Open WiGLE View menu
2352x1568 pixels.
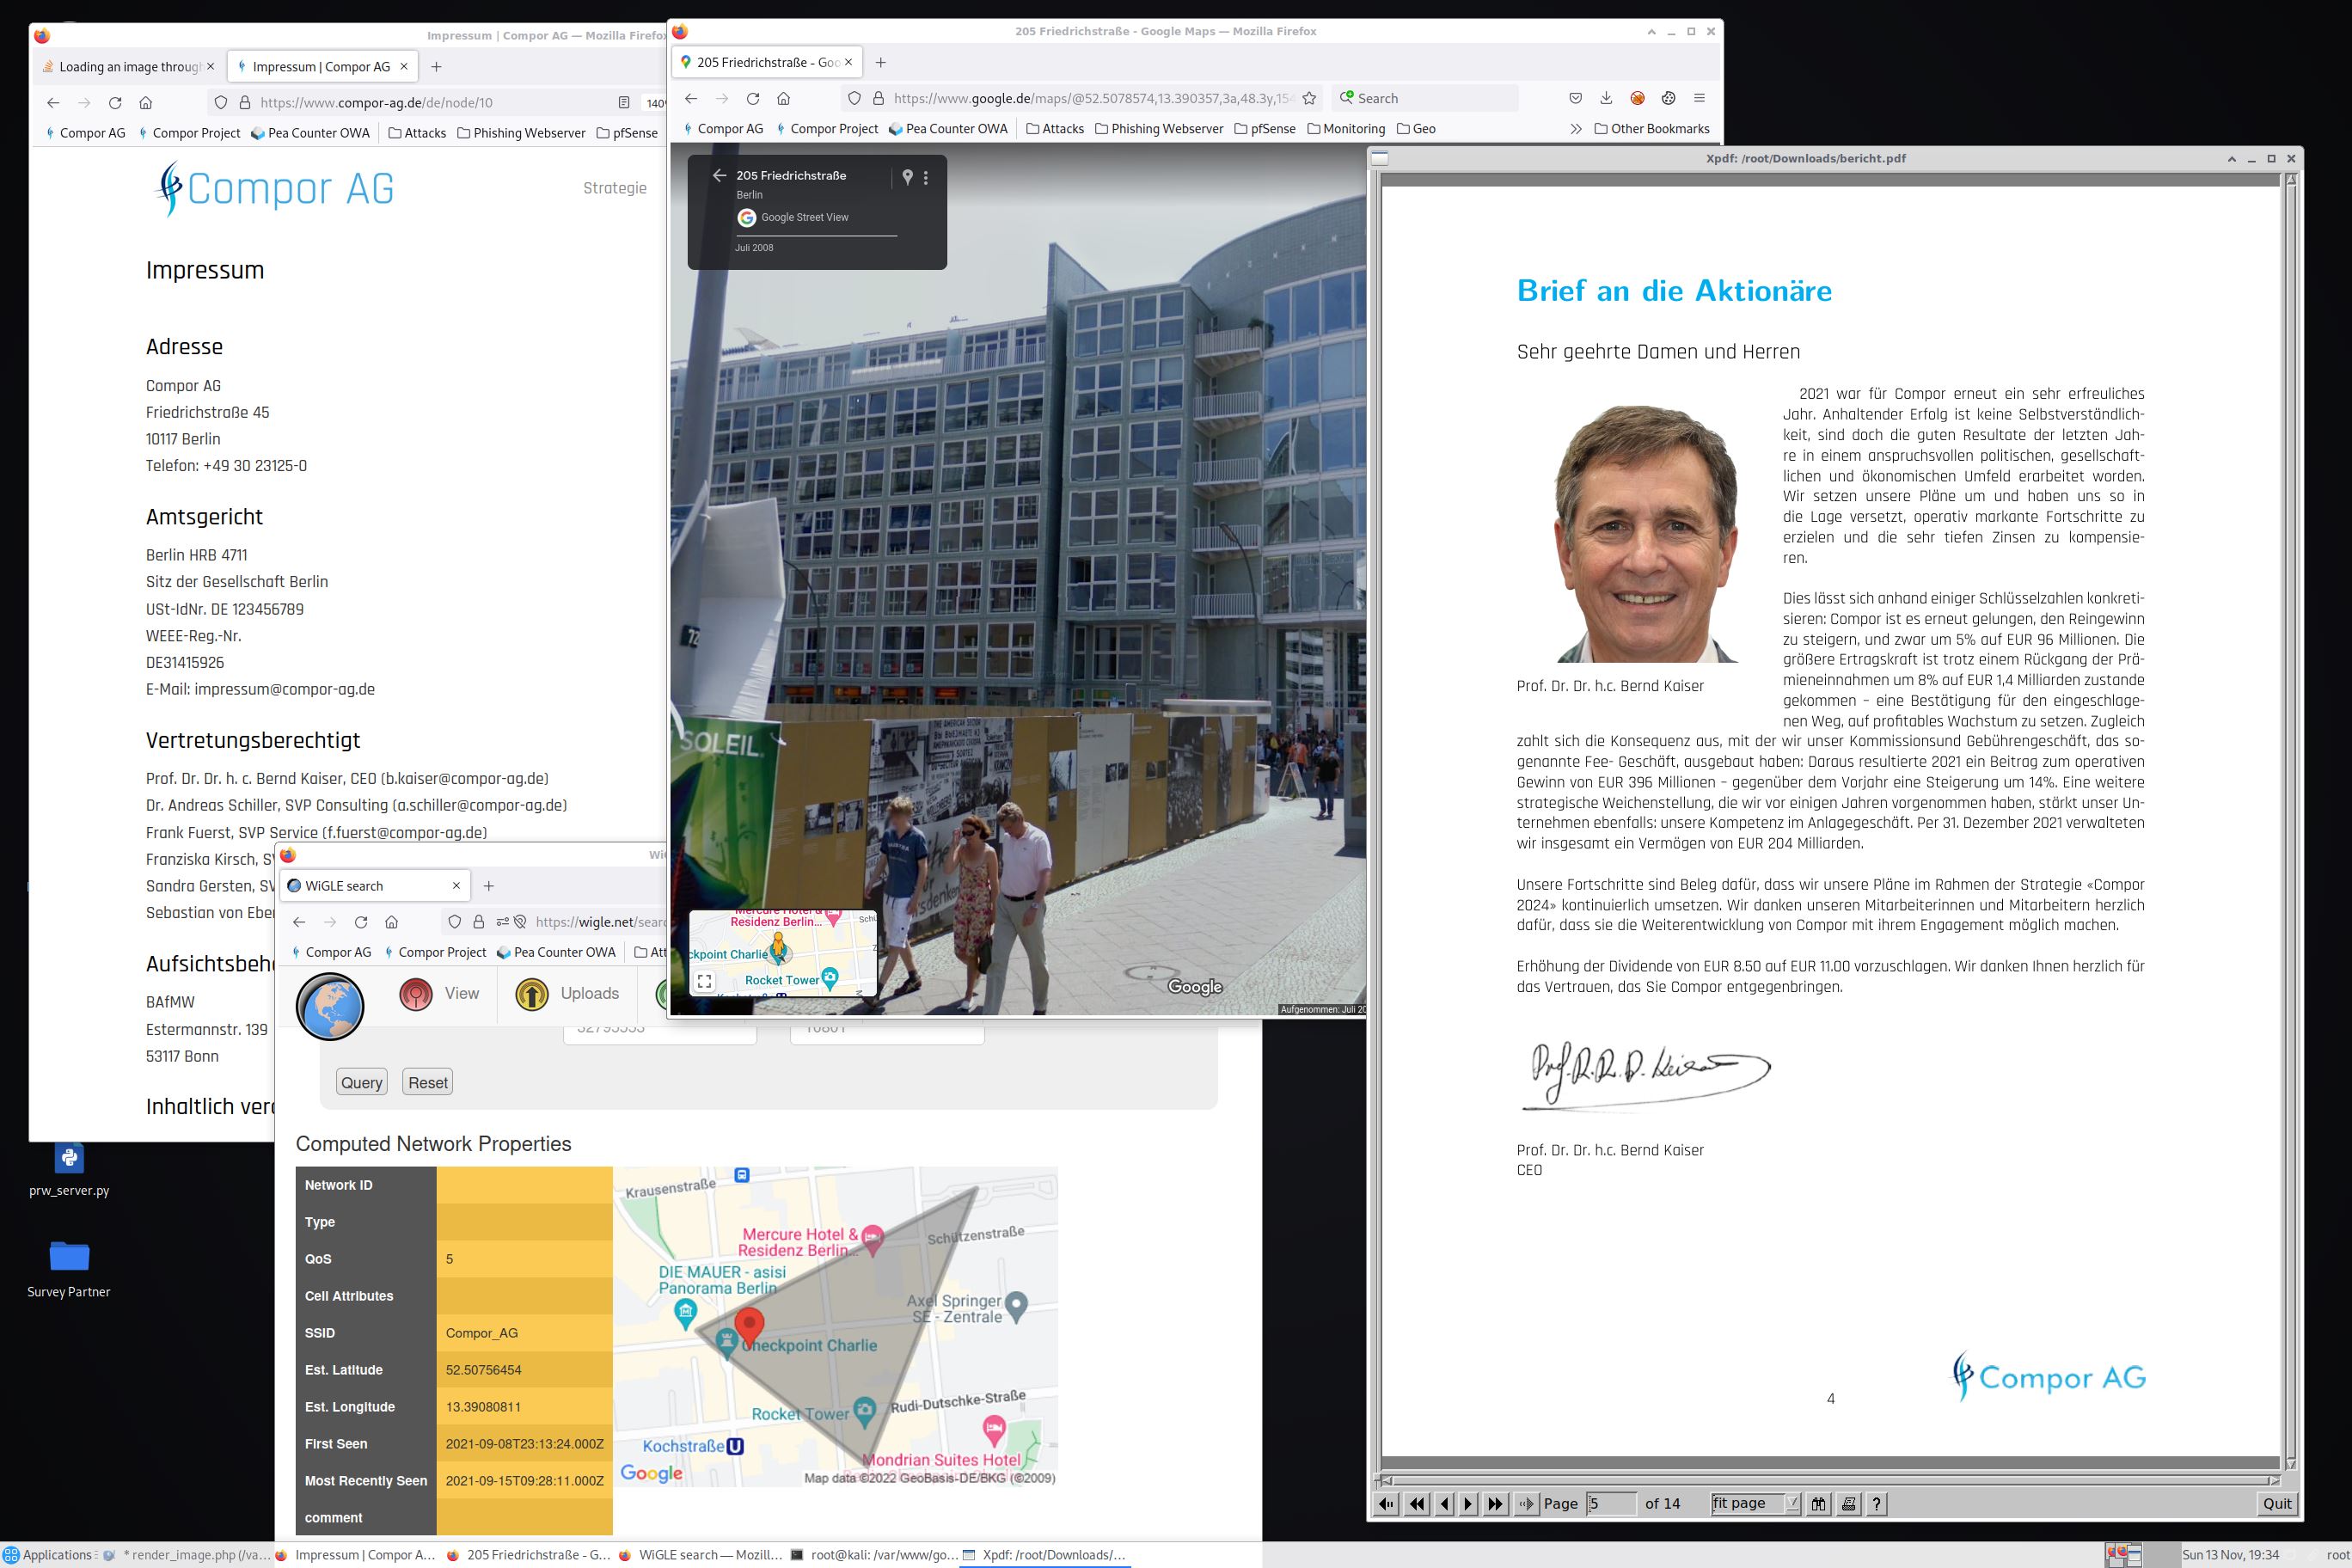[x=439, y=993]
